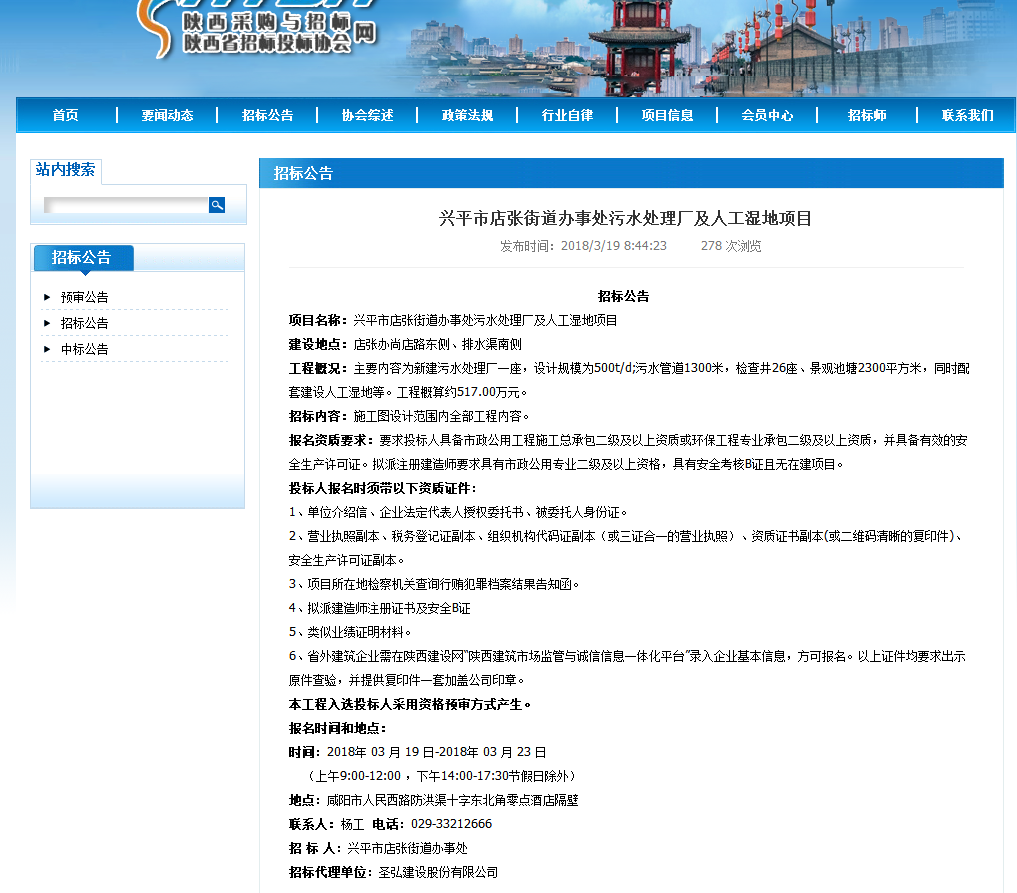This screenshot has height=893, width=1017.
Task: Open 联系我们 in the navigation bar
Action: tap(967, 115)
